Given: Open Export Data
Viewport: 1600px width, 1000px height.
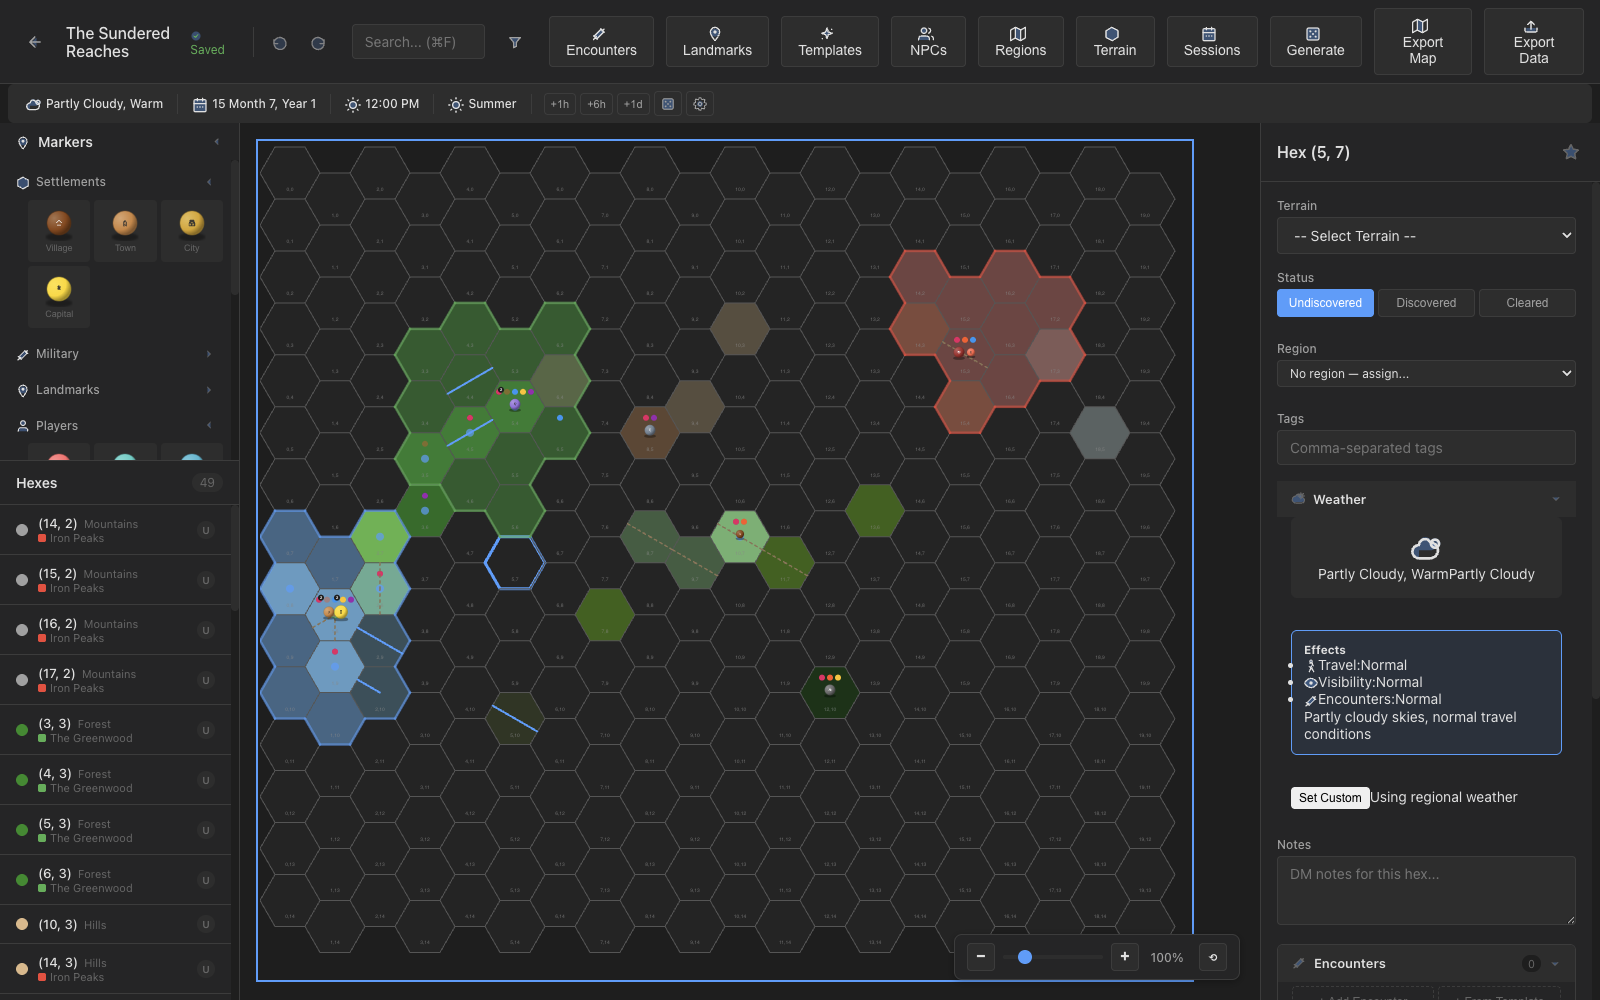Looking at the screenshot, I should pyautogui.click(x=1533, y=42).
